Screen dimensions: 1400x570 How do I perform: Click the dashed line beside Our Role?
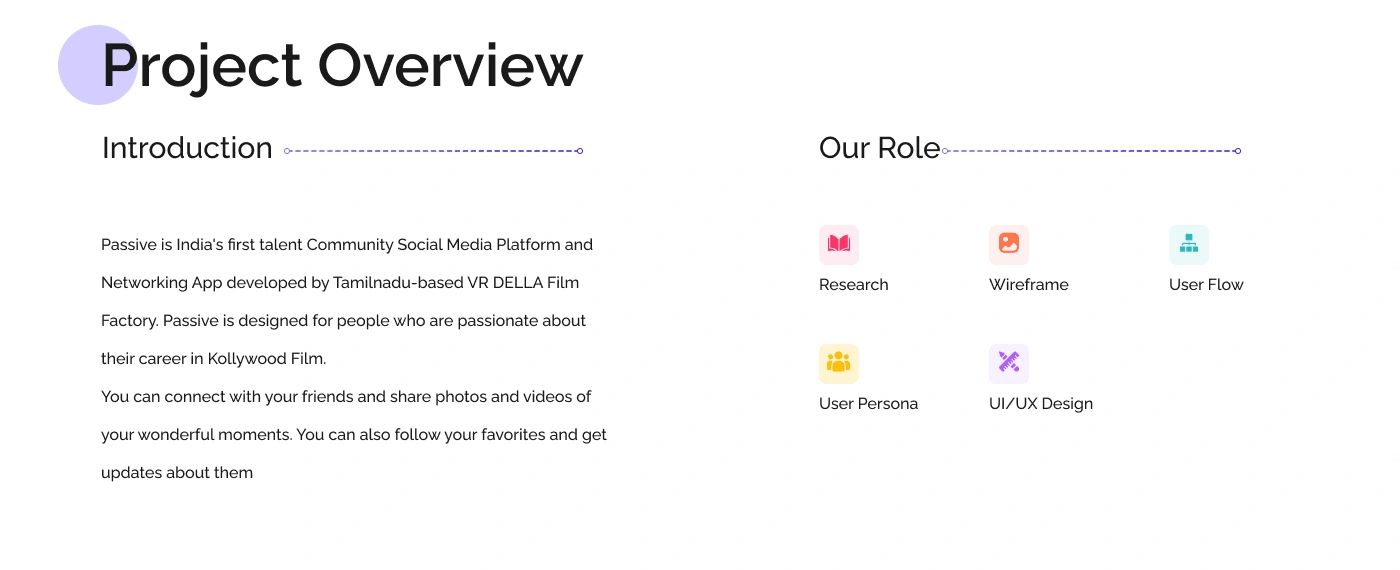click(x=1092, y=151)
